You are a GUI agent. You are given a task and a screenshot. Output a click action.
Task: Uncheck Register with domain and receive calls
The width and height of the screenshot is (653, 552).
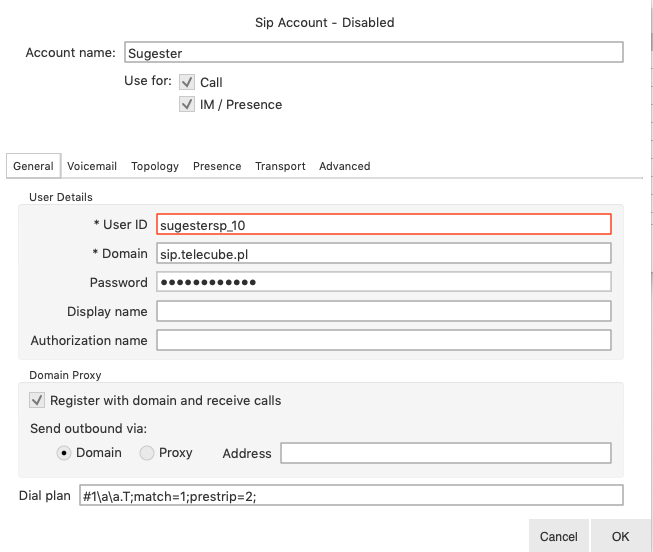[x=37, y=401]
